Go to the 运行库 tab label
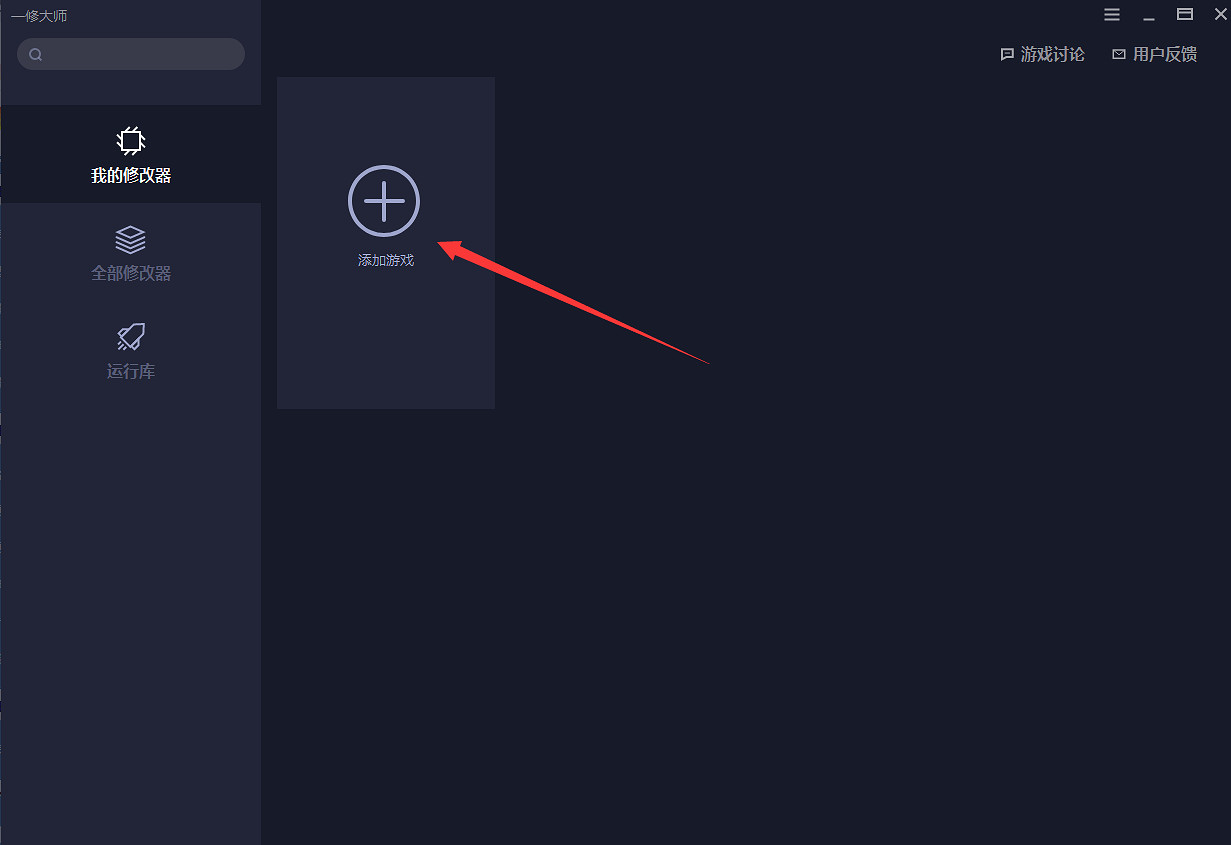Screen dimensions: 1231x845 pos(131,372)
